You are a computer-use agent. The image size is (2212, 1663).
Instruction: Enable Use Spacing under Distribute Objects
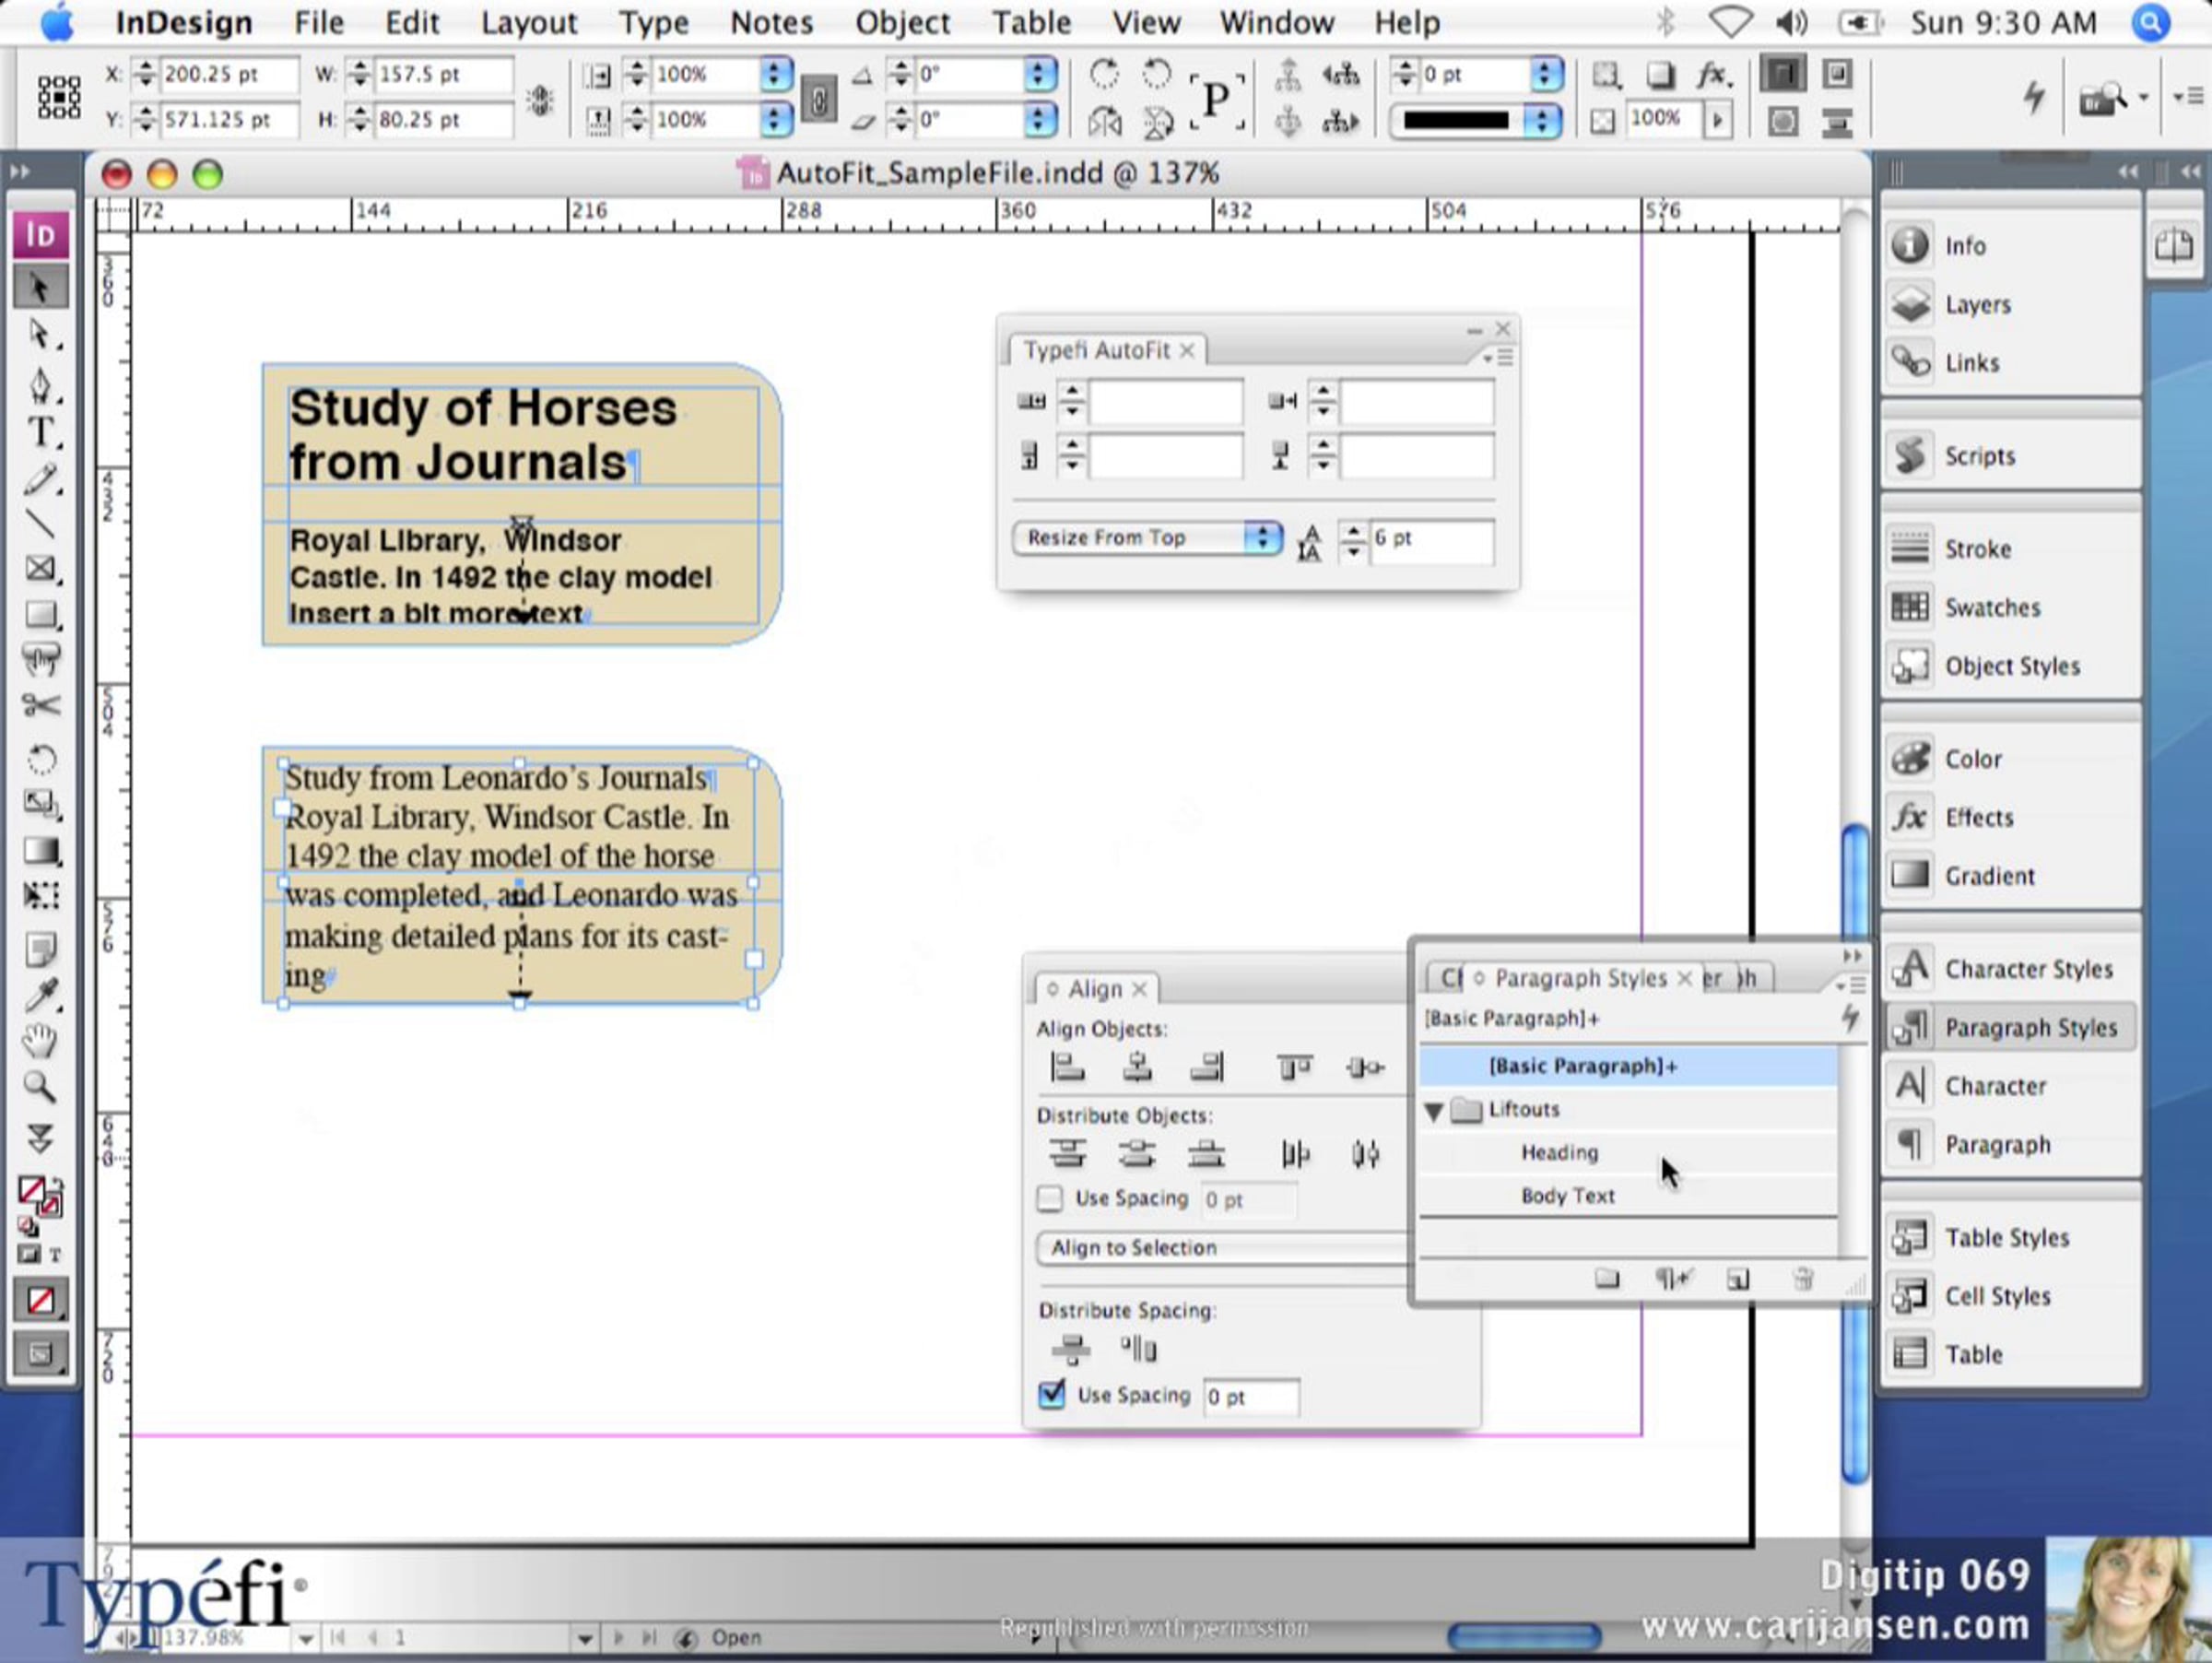pos(1050,1198)
